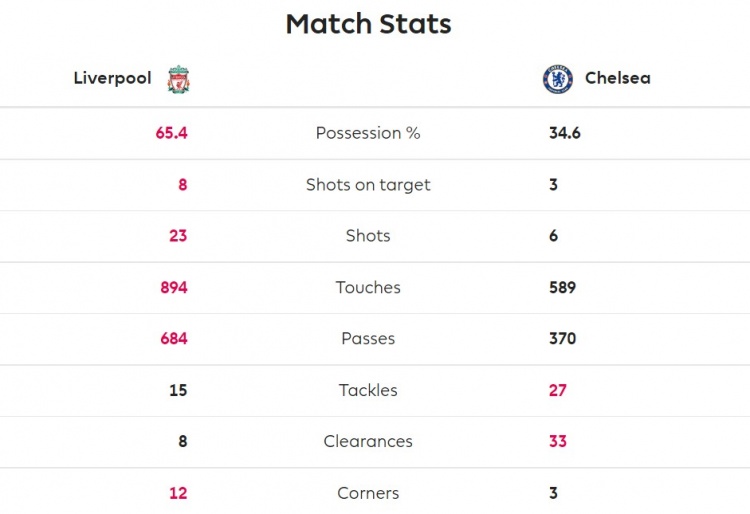Select the Possession % stat label
This screenshot has width=750, height=514.
point(368,133)
